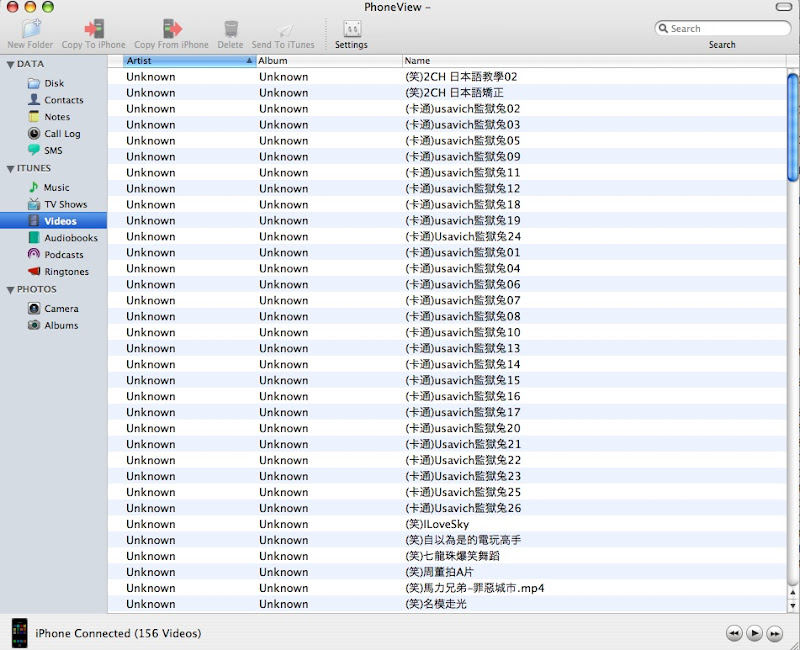Select row (卡通)usavich監獄兔15
800x650 pixels.
(447, 380)
